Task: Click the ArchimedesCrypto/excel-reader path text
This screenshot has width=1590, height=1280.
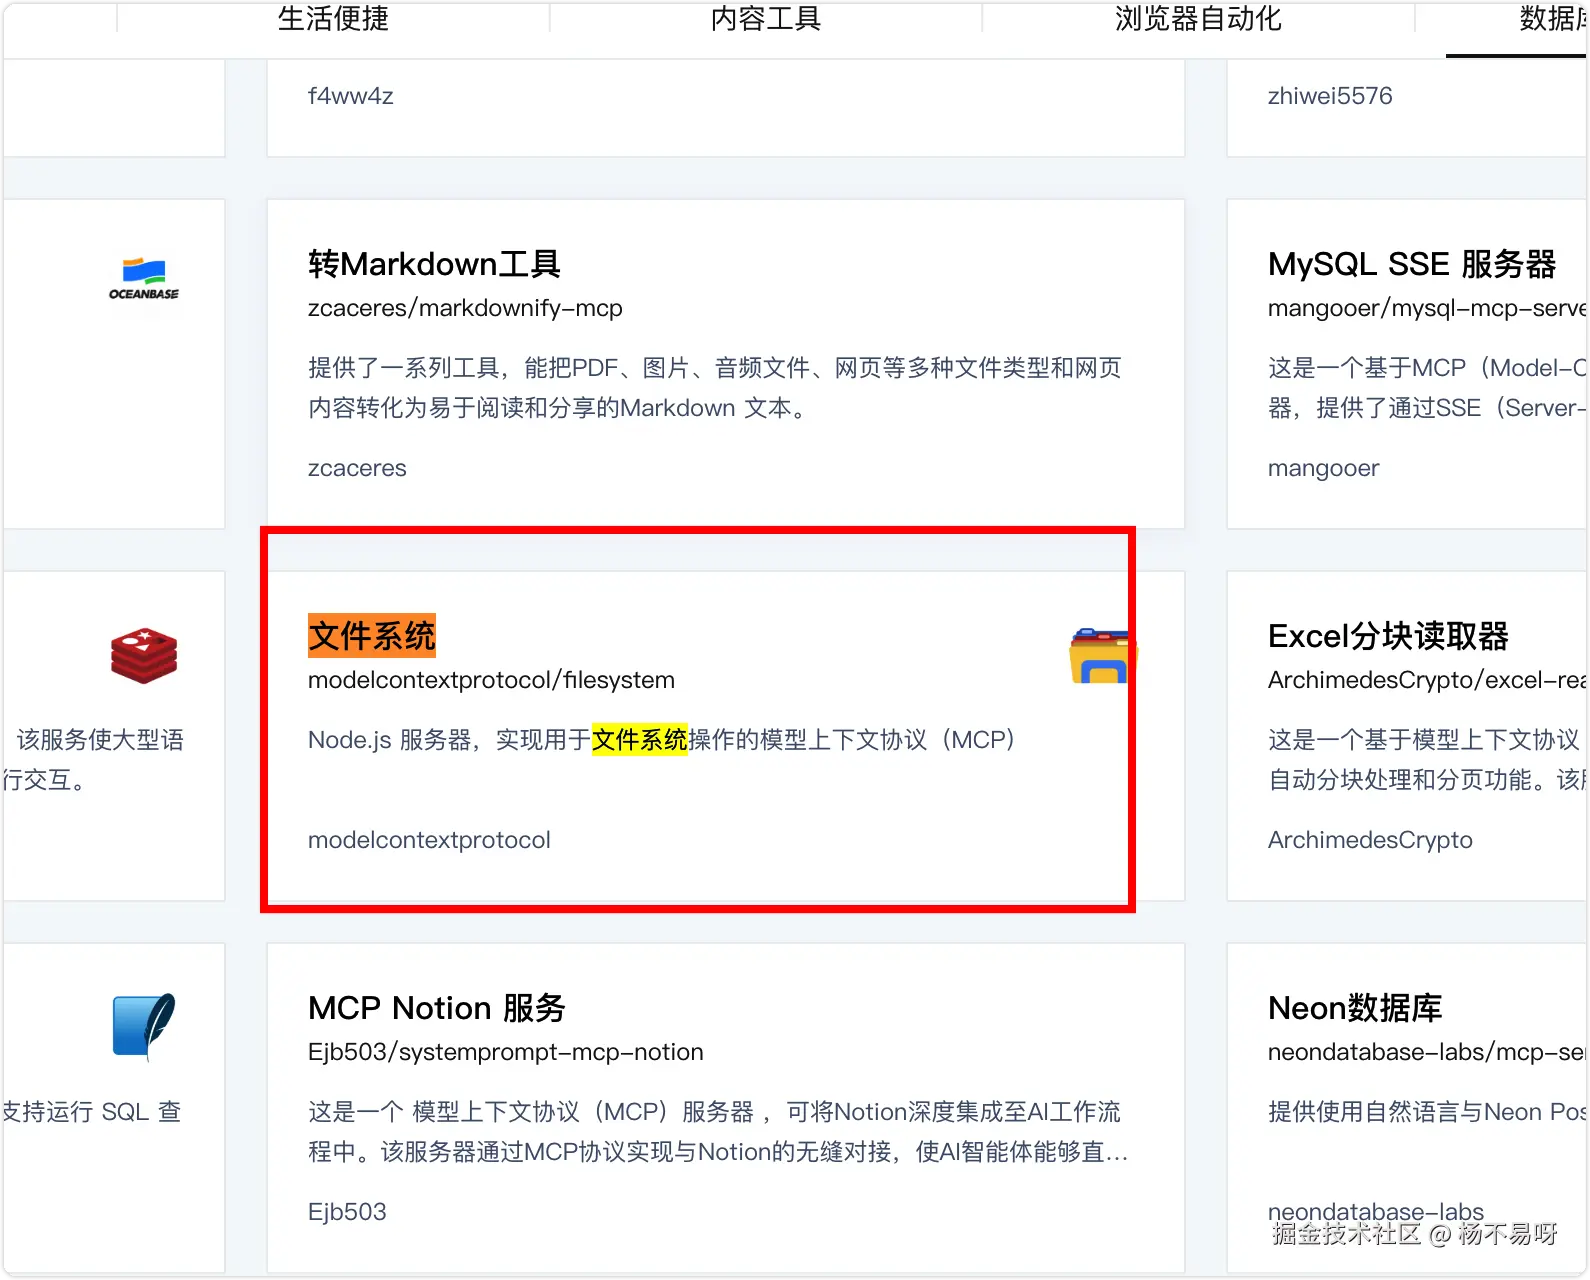Action: [1427, 680]
